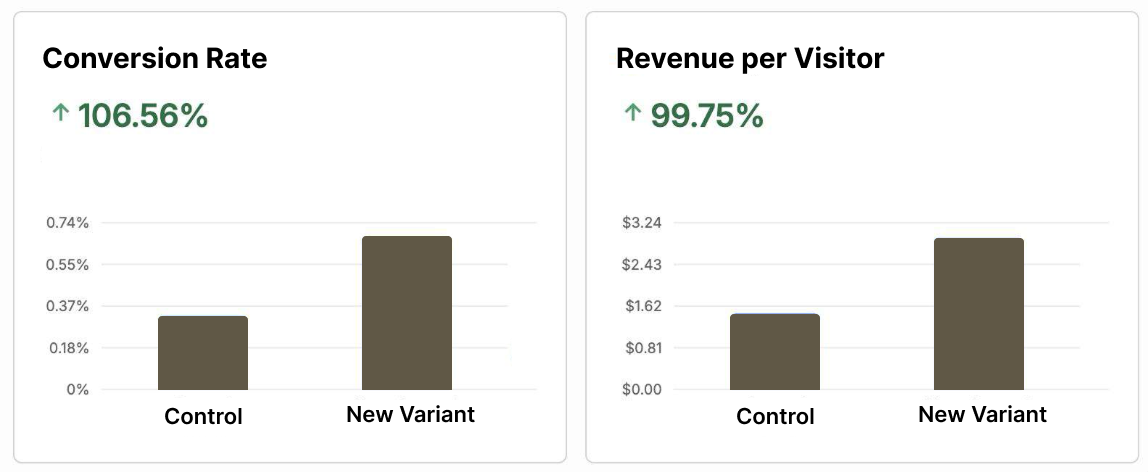Click the 0.18% y-axis label
This screenshot has height=472, width=1148.
68,348
